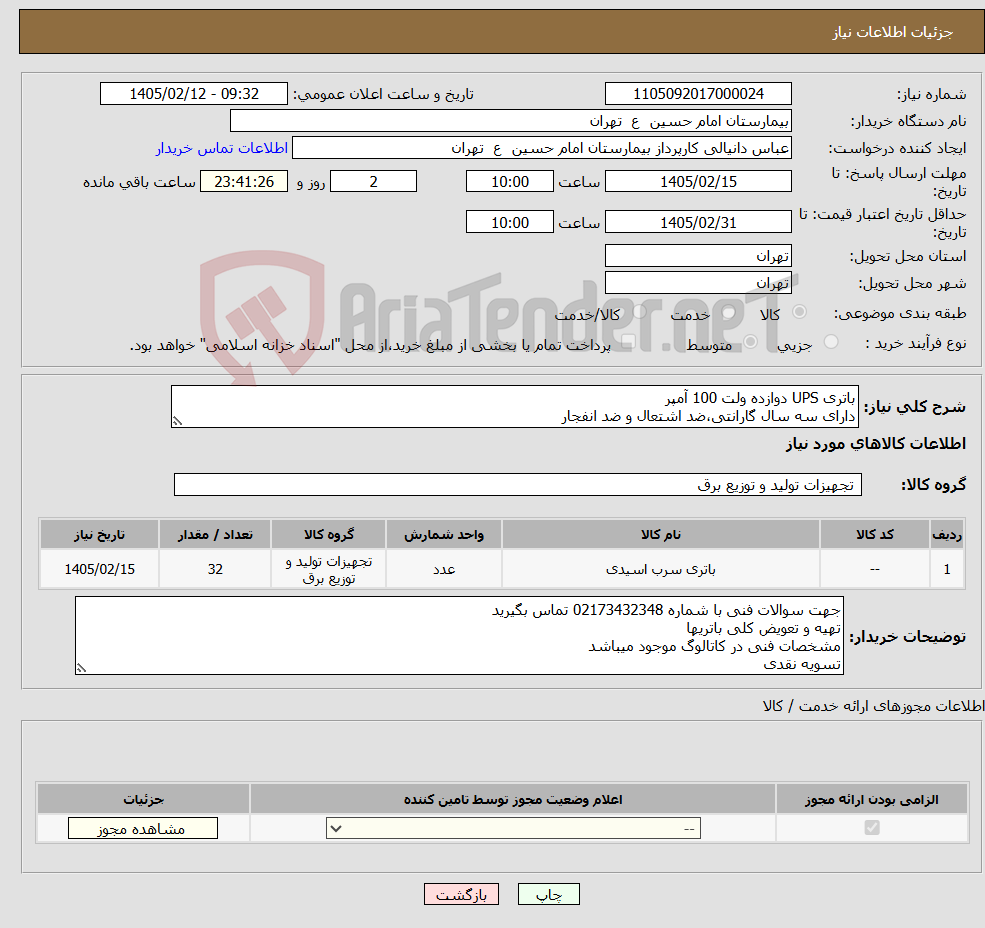Click the remaining days field showing 2
Viewport: 985px width, 928px height.
[x=373, y=182]
